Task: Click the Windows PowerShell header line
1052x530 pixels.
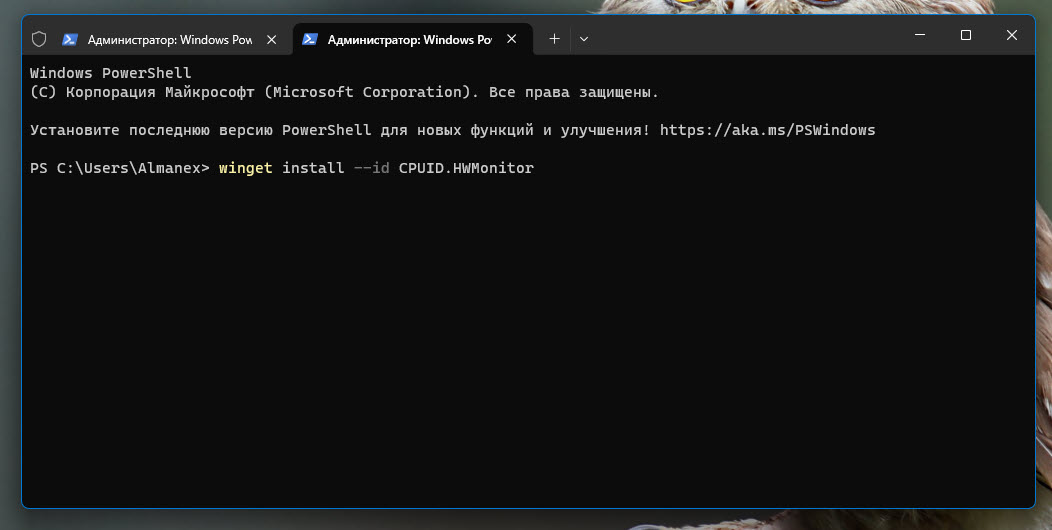Action: point(111,72)
